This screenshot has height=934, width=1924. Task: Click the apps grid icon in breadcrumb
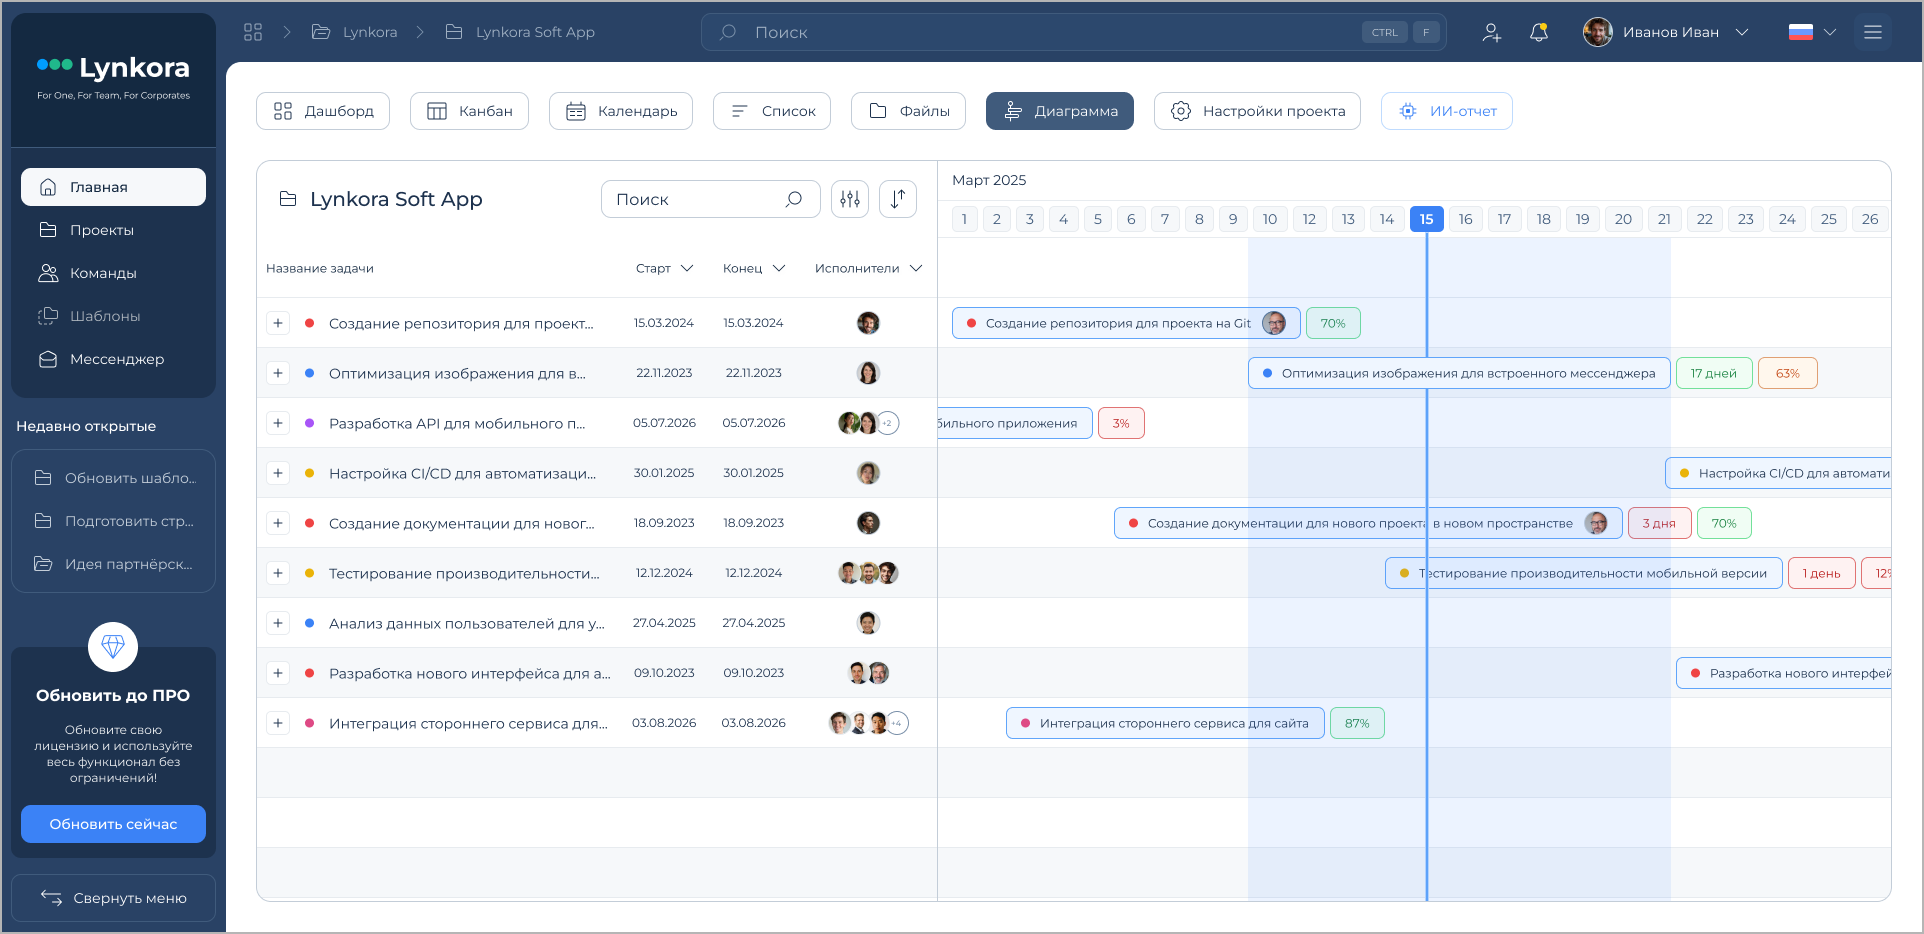[253, 32]
